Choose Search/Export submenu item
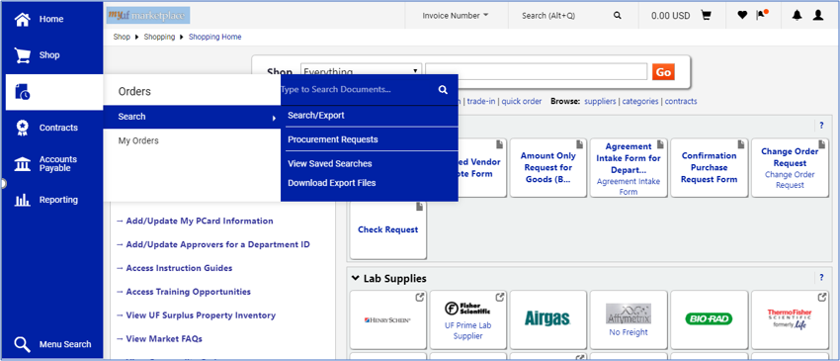840x361 pixels. (x=316, y=116)
